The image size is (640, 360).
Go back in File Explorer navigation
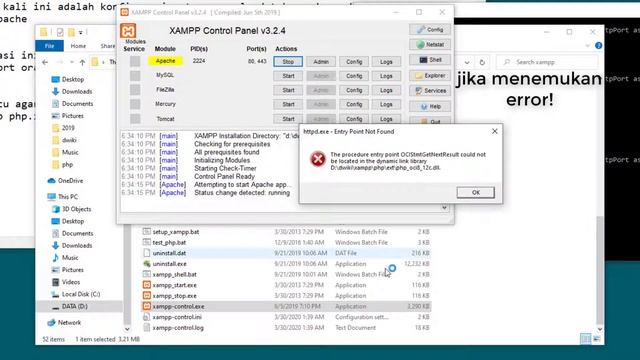click(45, 62)
